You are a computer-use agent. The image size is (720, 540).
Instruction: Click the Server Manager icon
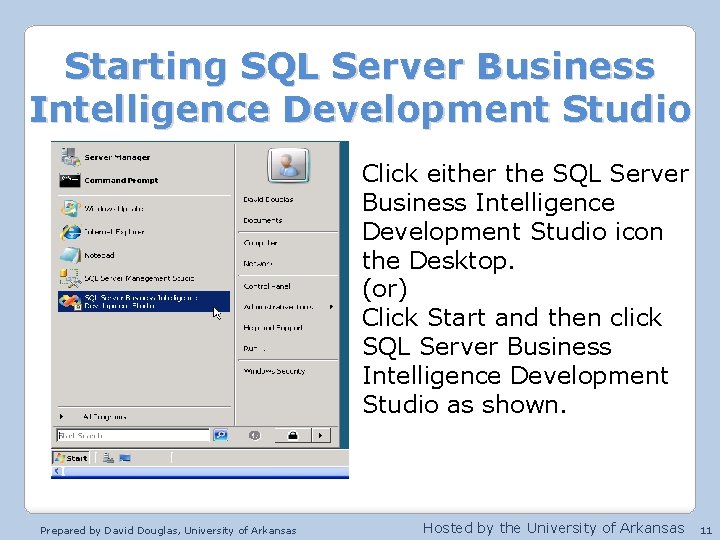[70, 157]
